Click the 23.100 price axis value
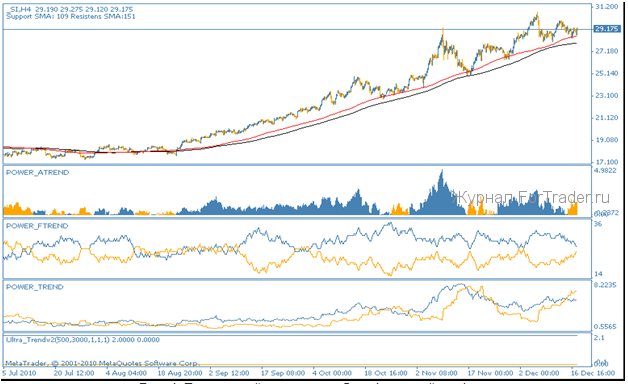 [607, 95]
